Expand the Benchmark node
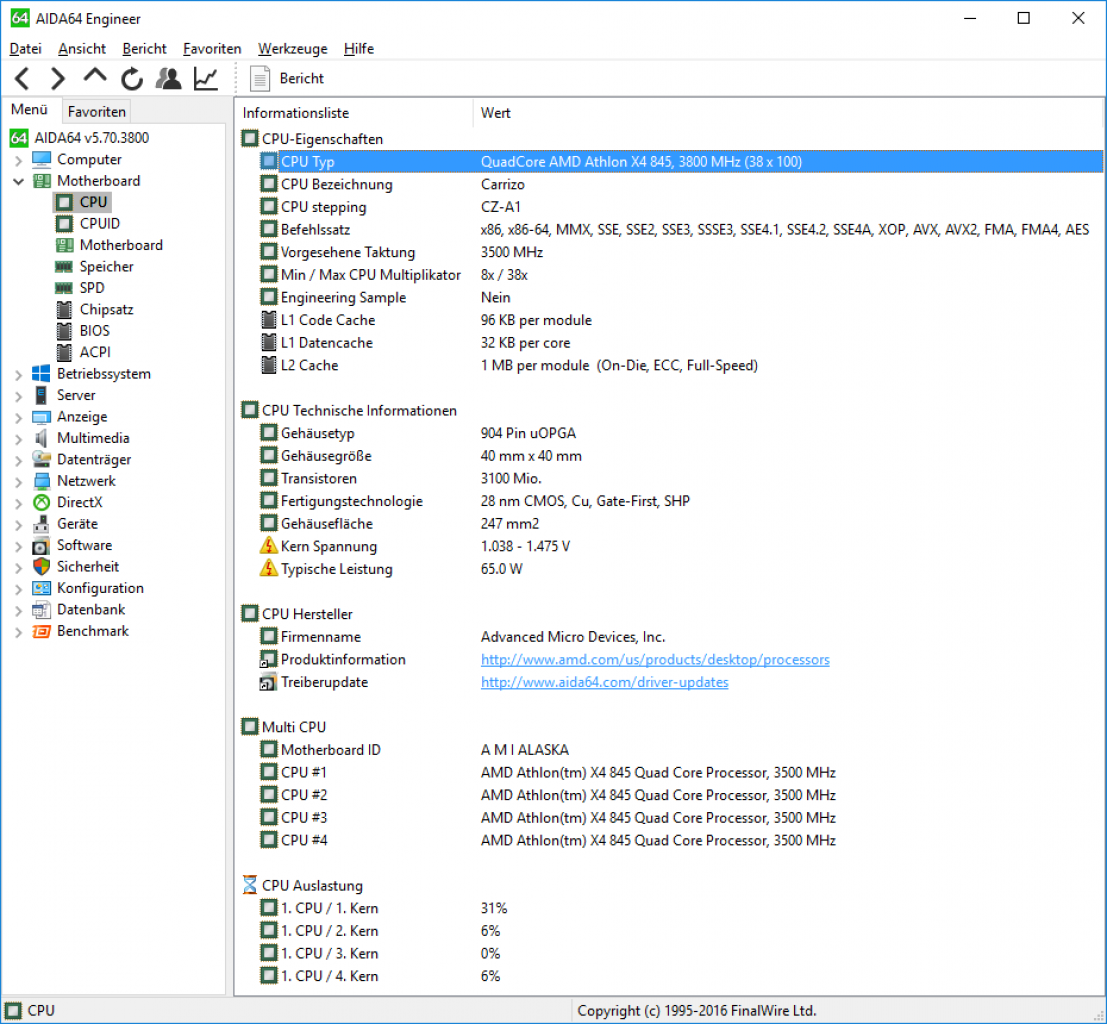The height and width of the screenshot is (1024, 1107). [18, 632]
